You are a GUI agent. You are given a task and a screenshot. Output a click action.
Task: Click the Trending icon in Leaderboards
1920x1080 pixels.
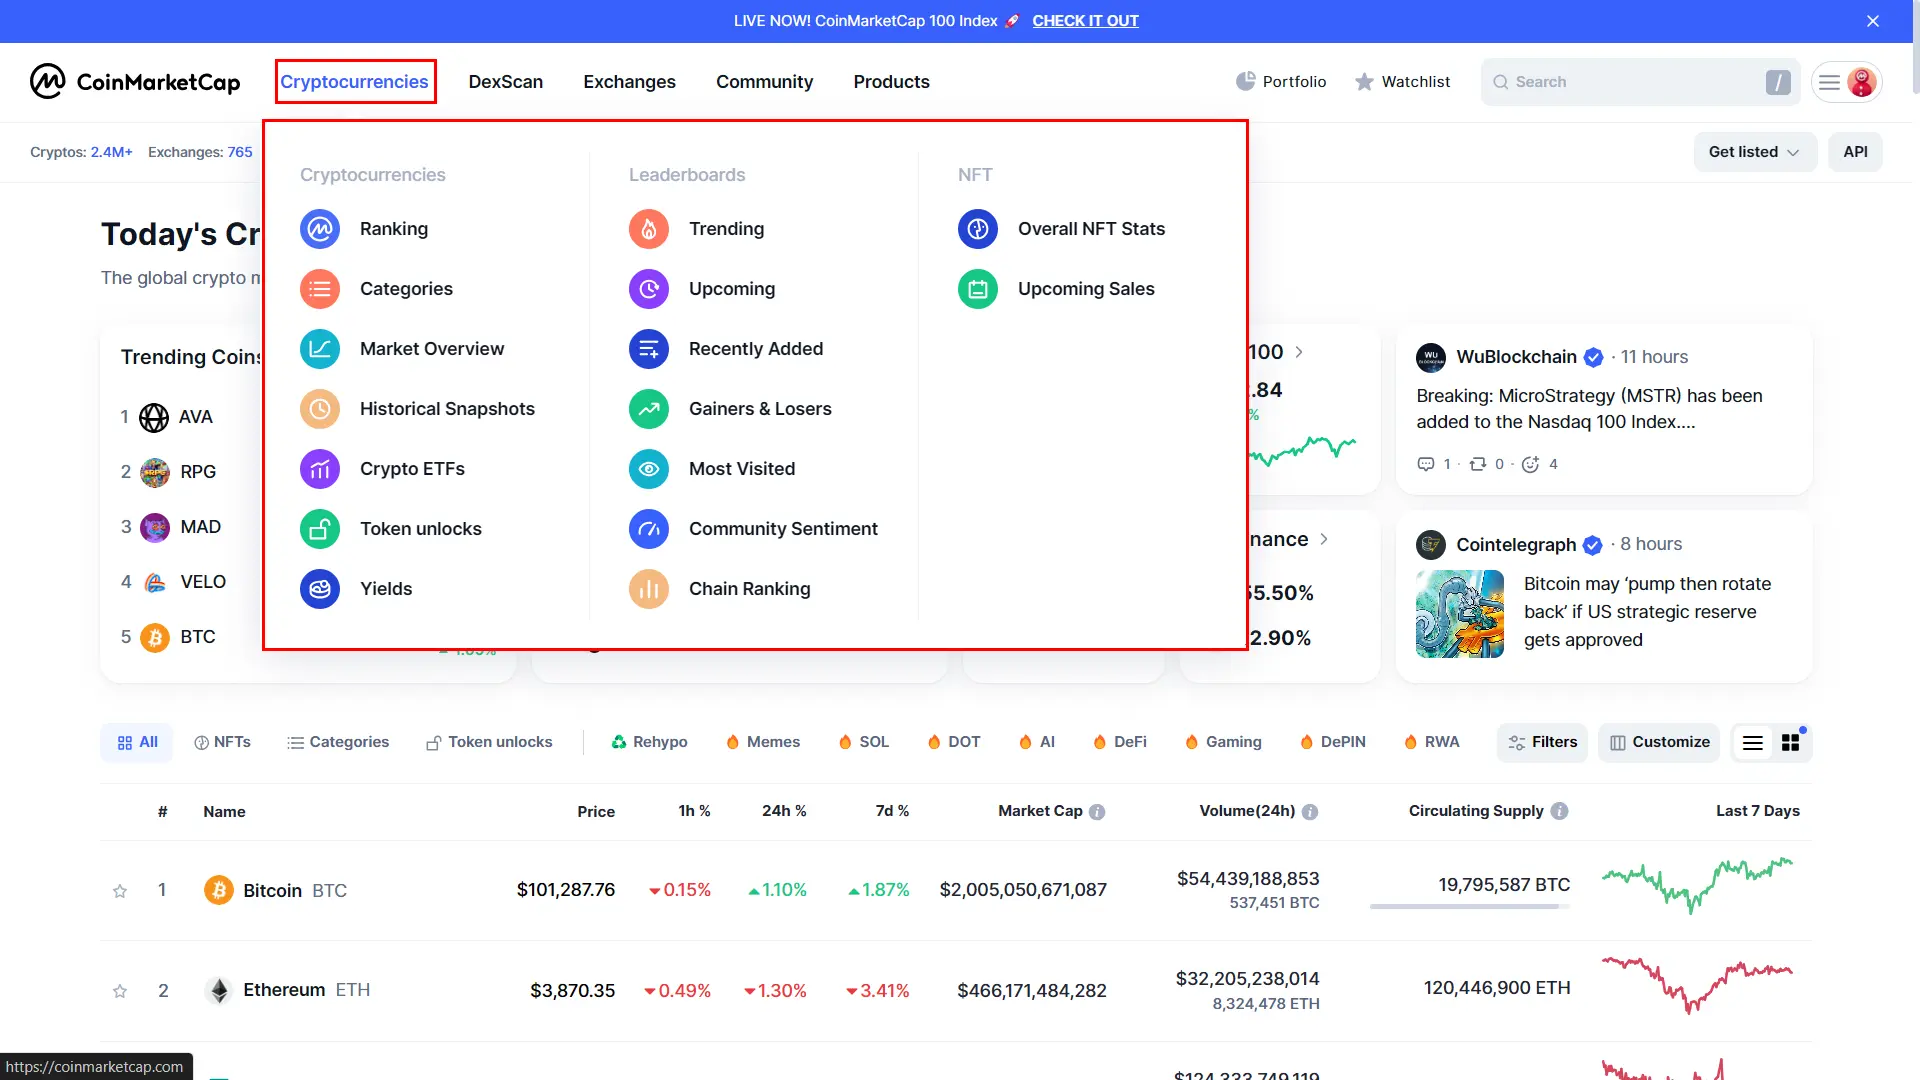649,228
